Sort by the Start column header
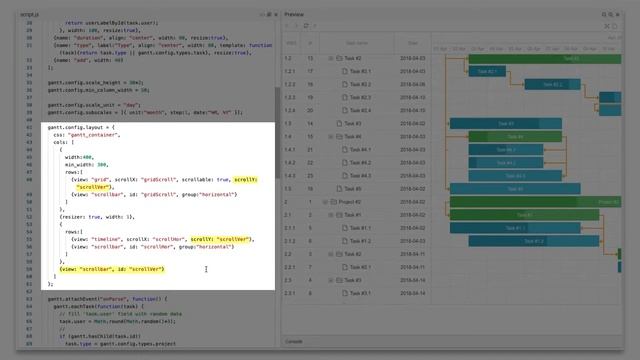 pos(413,43)
